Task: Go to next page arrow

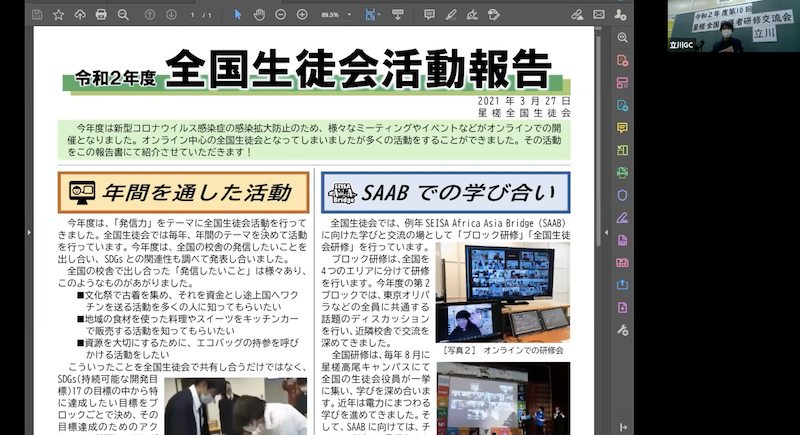Action: (171, 15)
